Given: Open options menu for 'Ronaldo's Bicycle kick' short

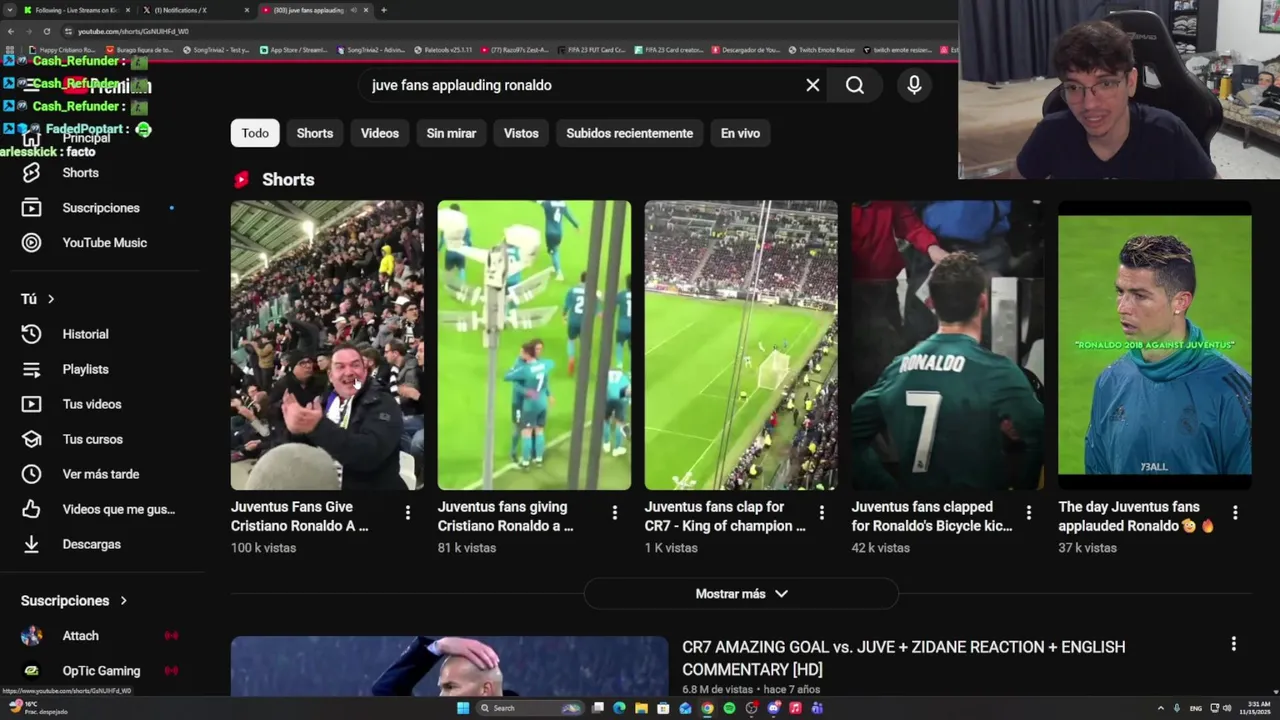Looking at the screenshot, I should click(x=1028, y=513).
